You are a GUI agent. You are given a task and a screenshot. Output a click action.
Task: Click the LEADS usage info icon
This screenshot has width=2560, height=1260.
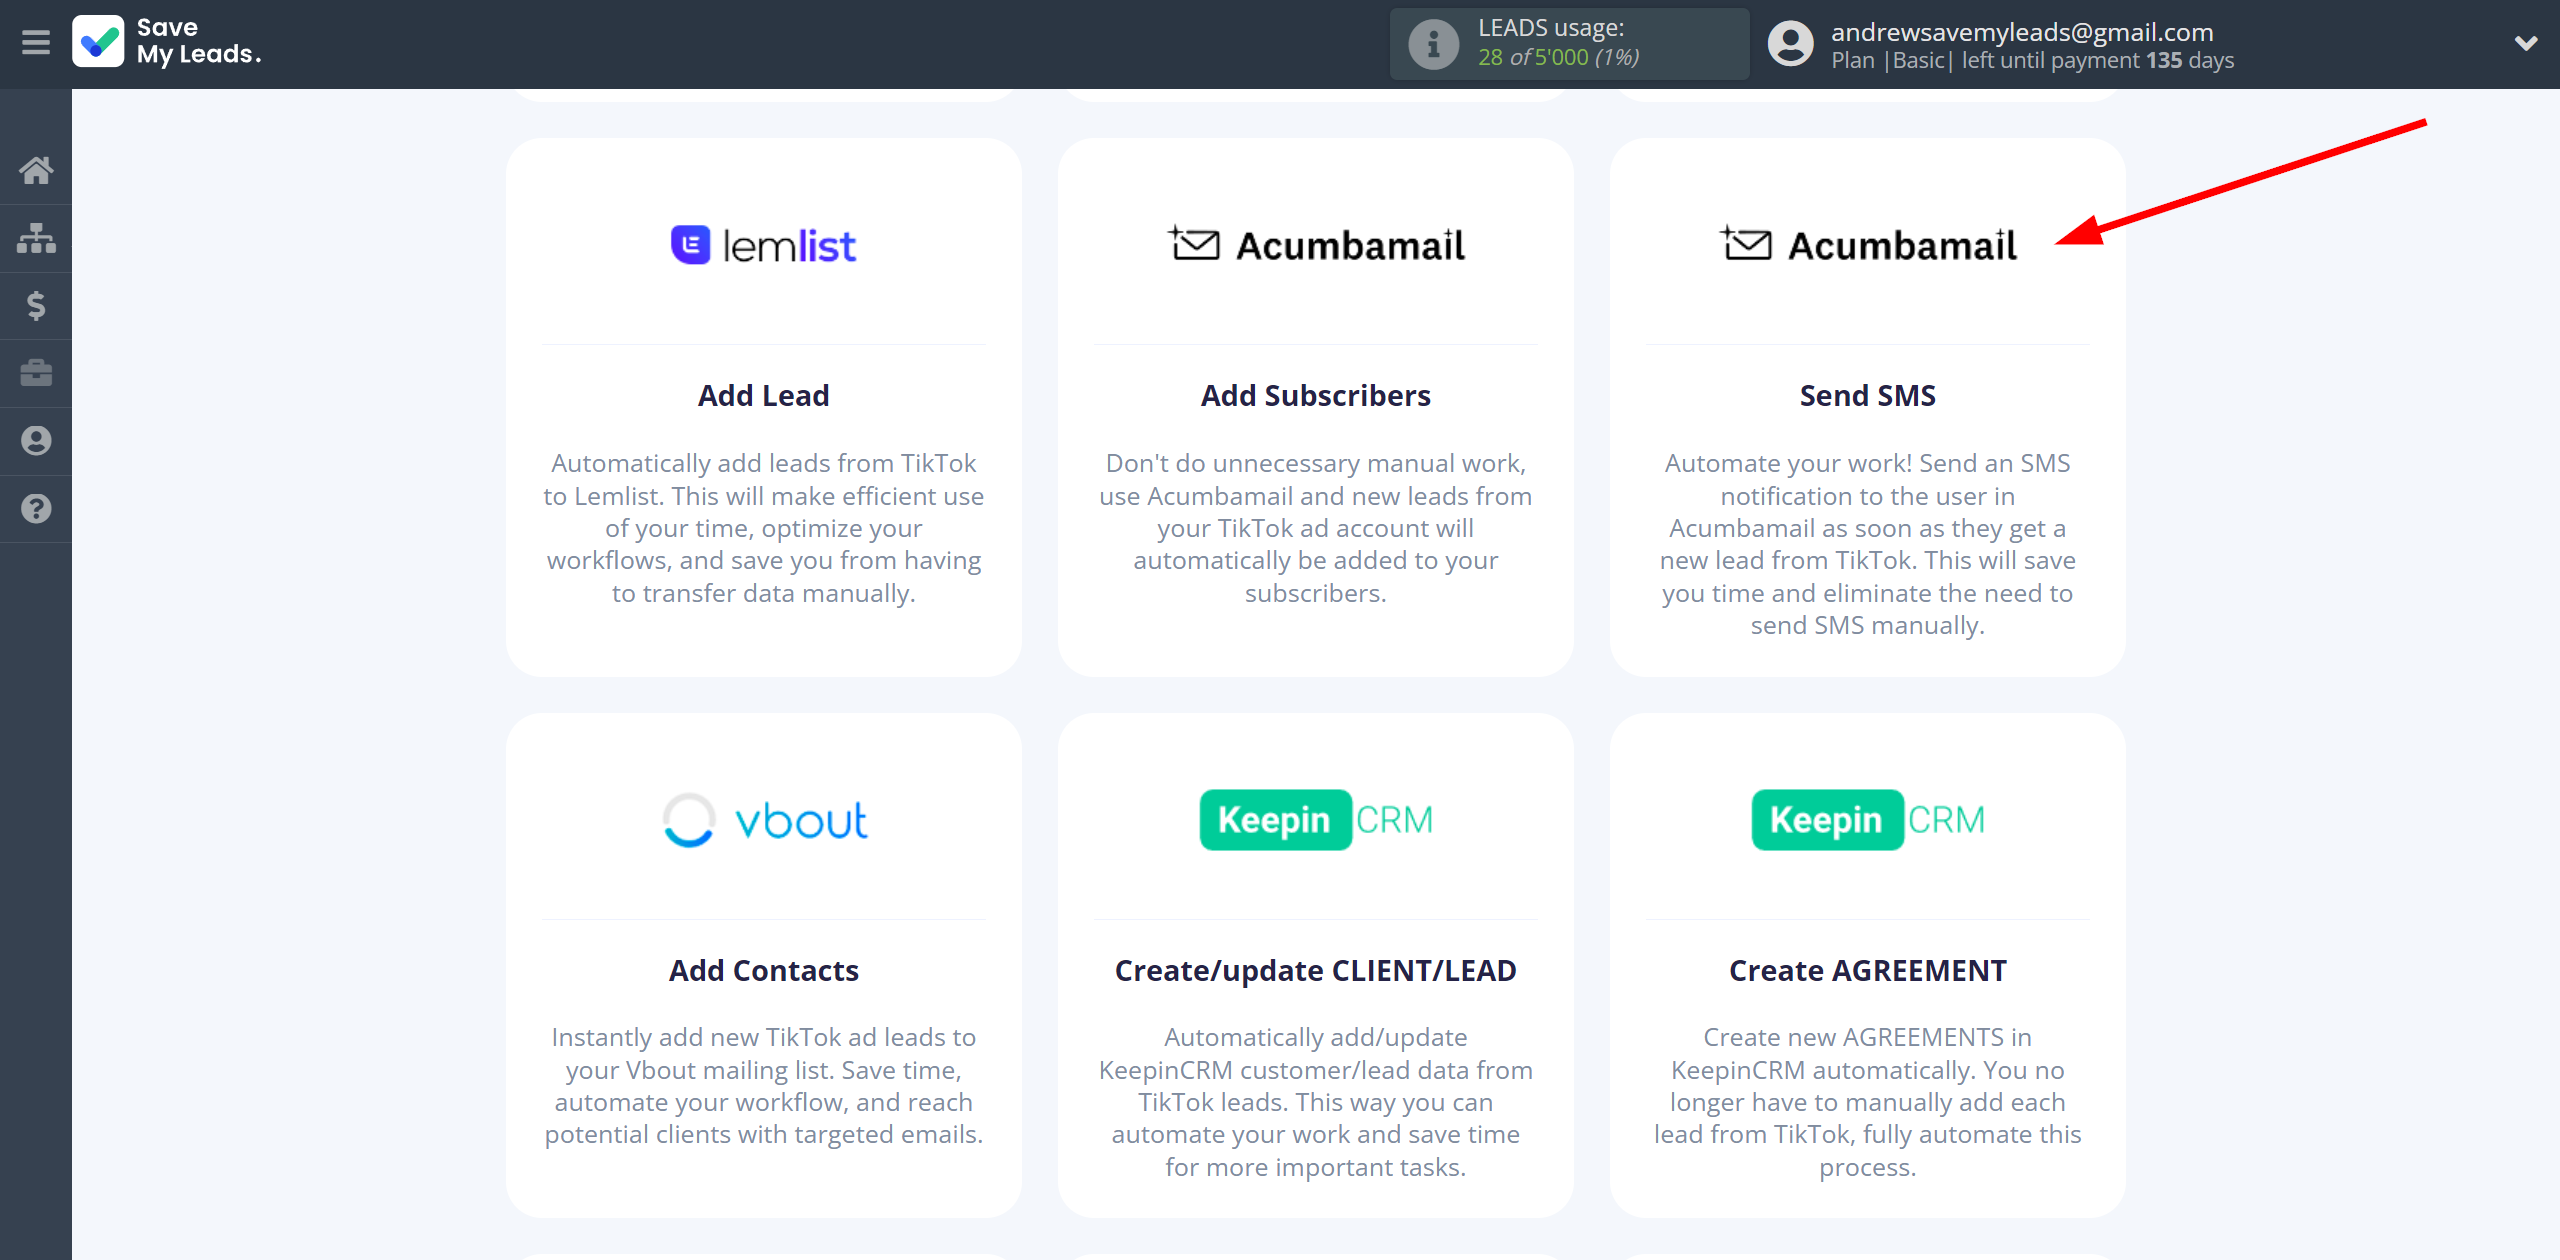click(x=1433, y=44)
